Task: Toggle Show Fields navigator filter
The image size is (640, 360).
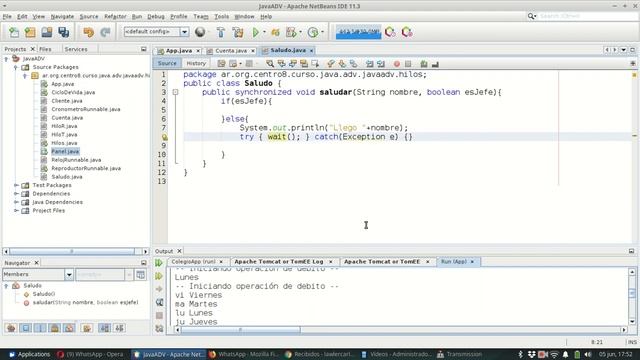Action: coord(25,328)
